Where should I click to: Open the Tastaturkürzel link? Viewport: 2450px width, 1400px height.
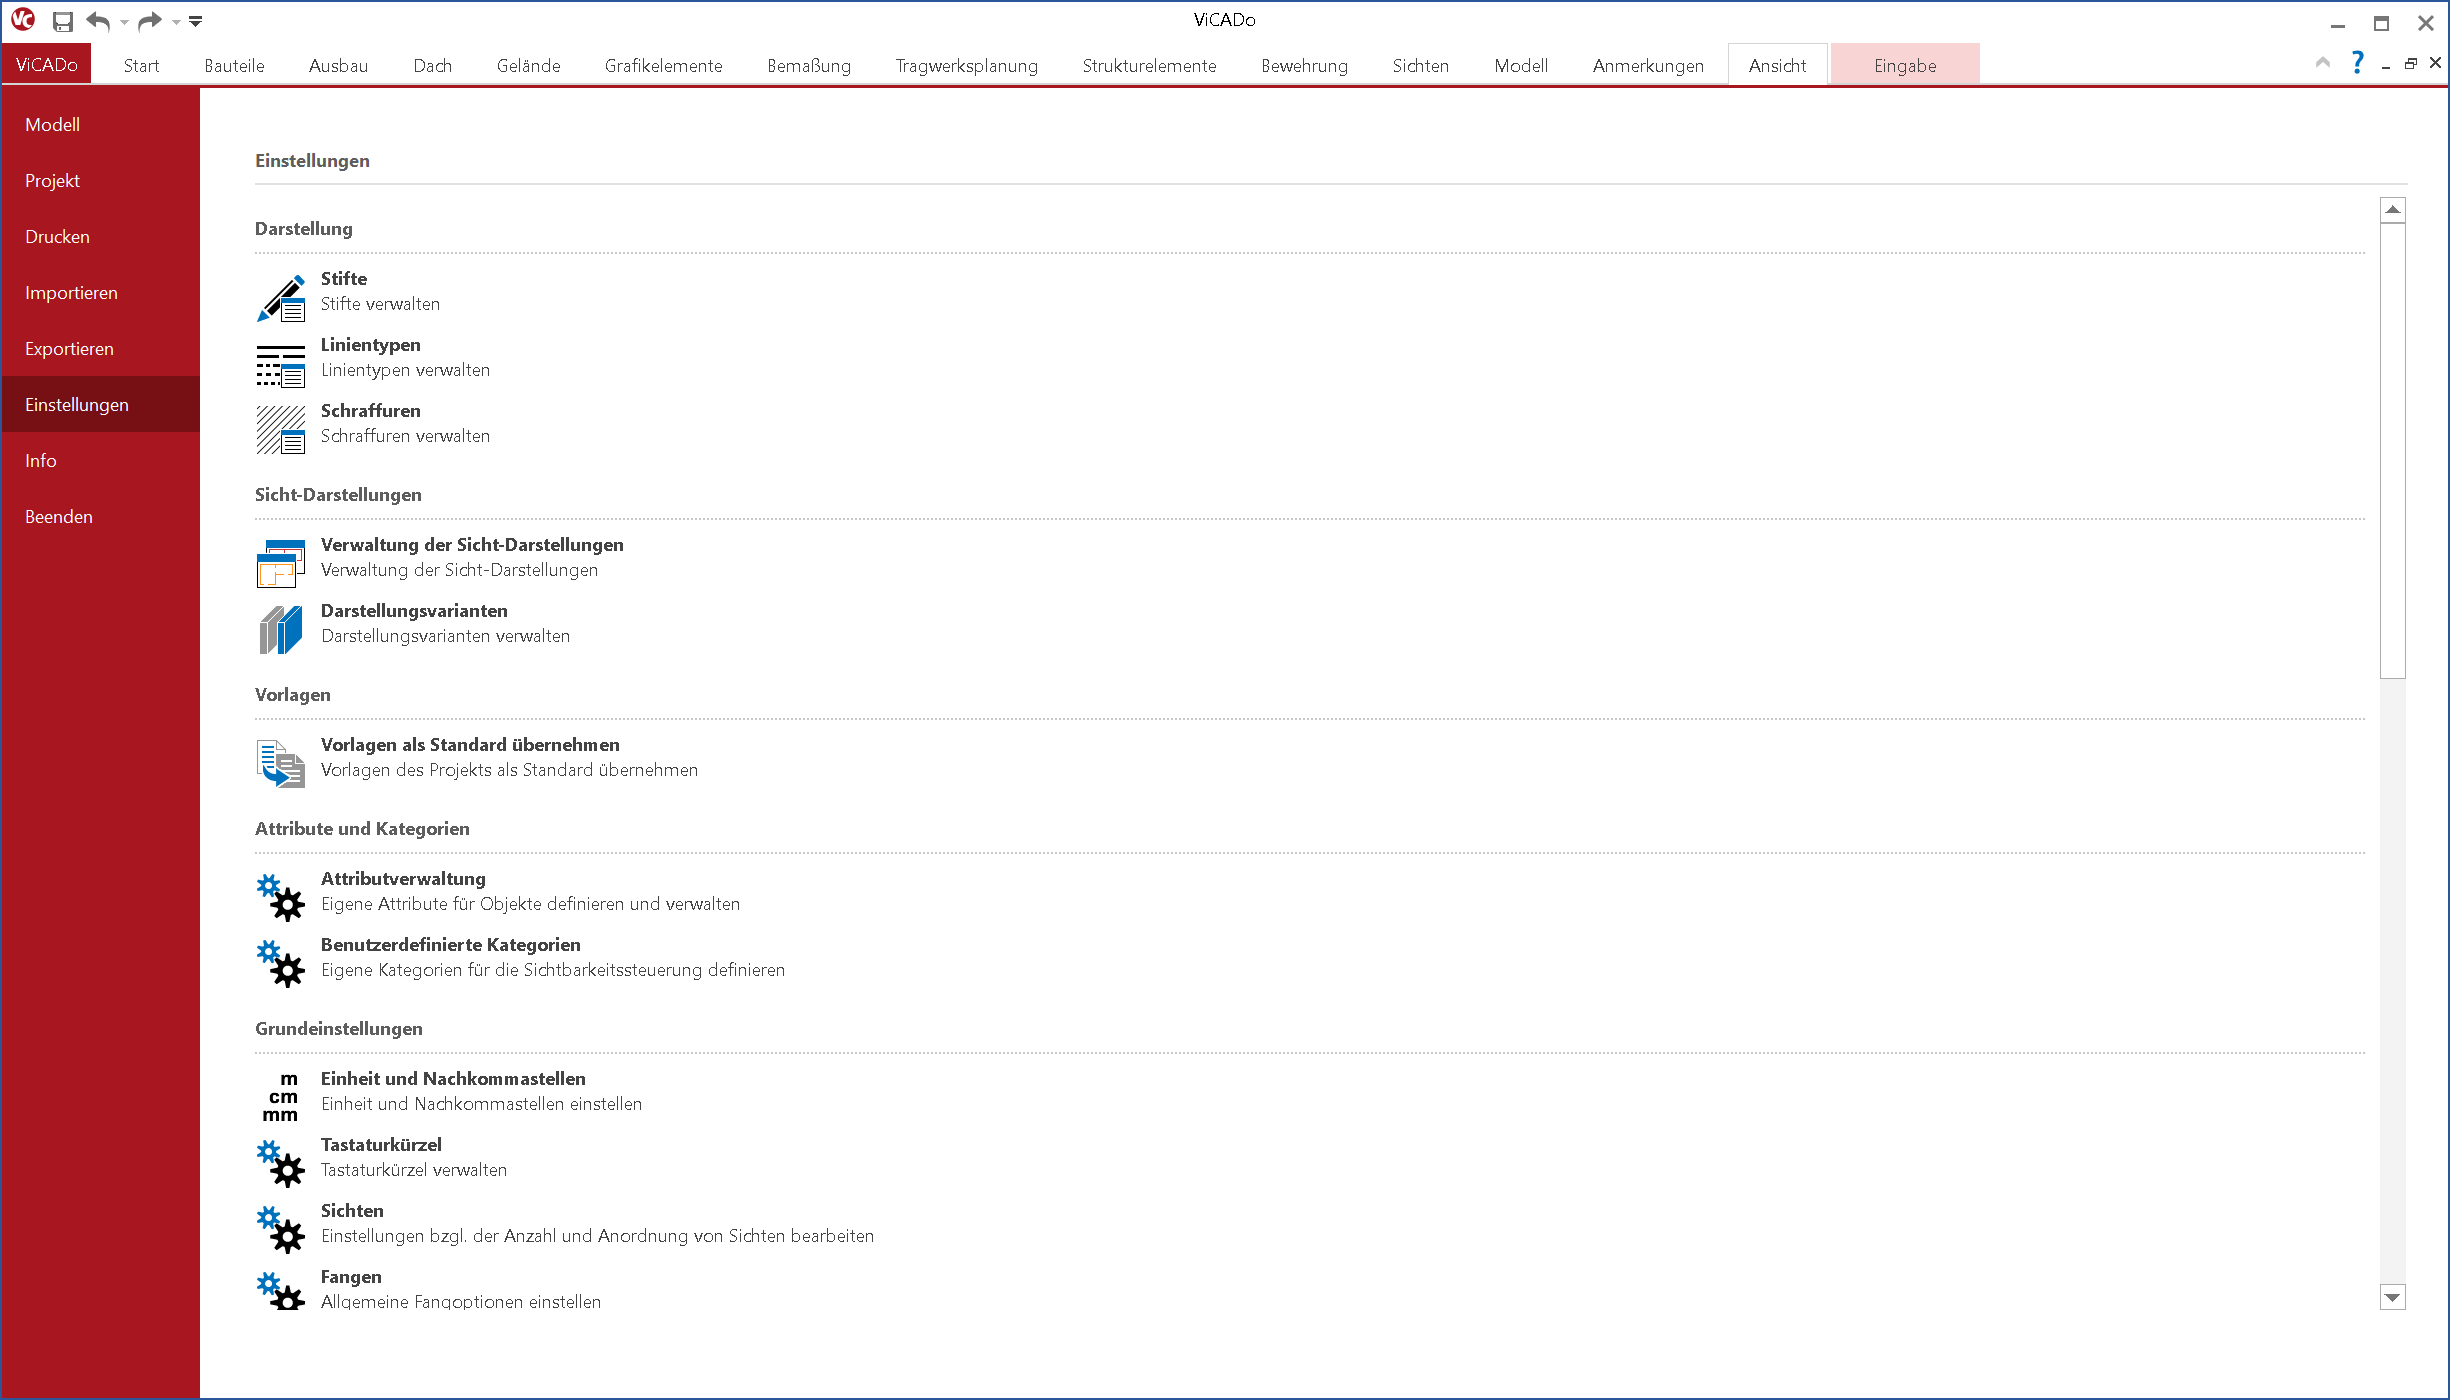click(x=381, y=1145)
